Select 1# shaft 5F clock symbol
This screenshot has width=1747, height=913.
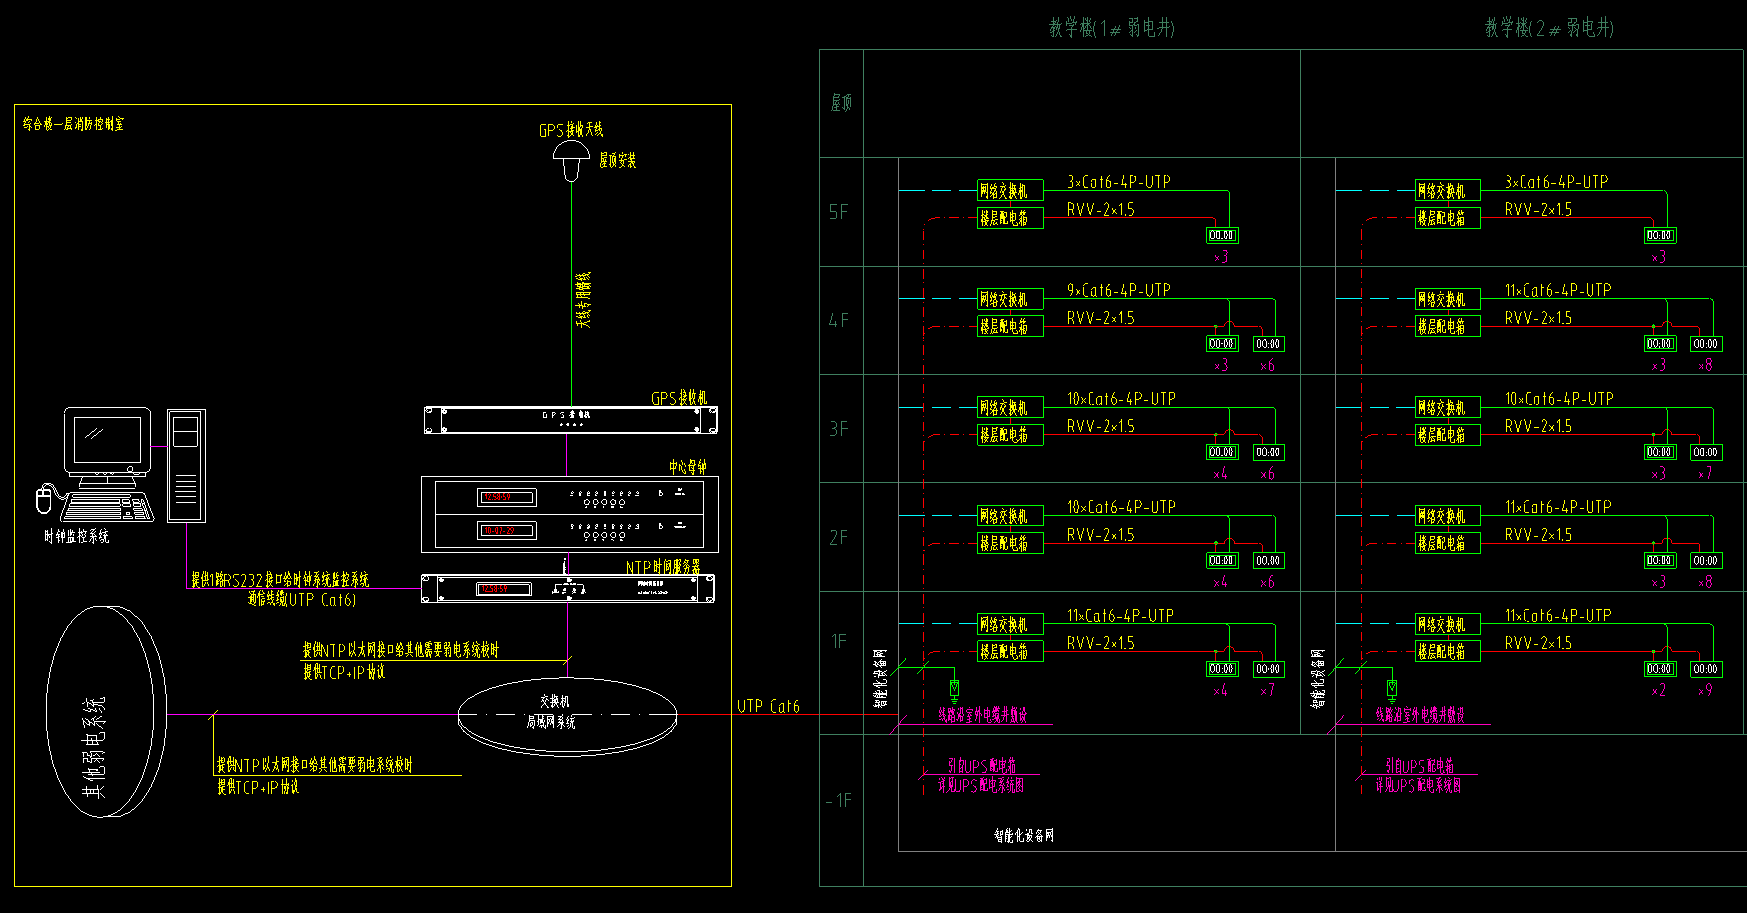point(1222,236)
